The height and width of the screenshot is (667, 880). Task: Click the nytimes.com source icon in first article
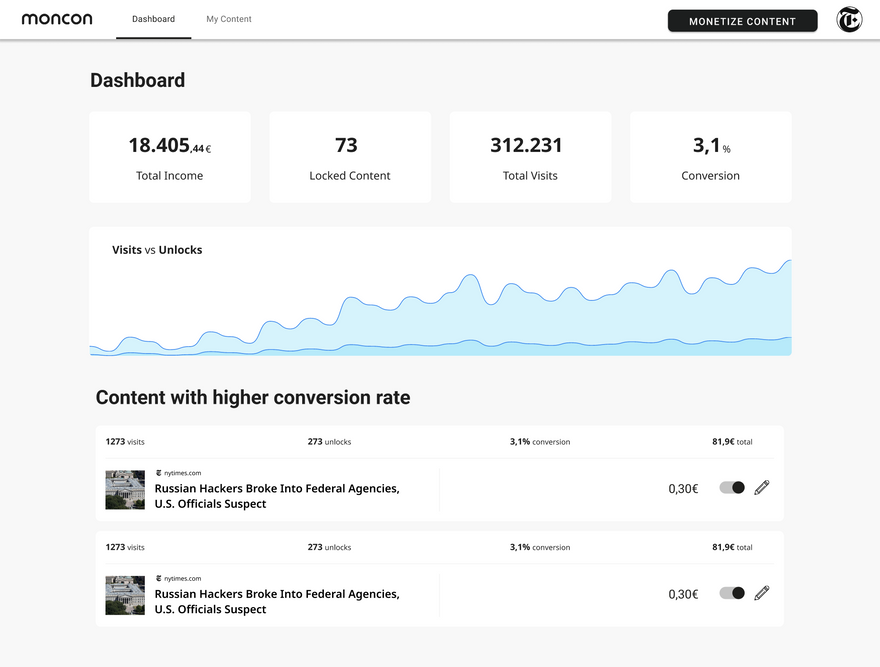[x=158, y=473]
